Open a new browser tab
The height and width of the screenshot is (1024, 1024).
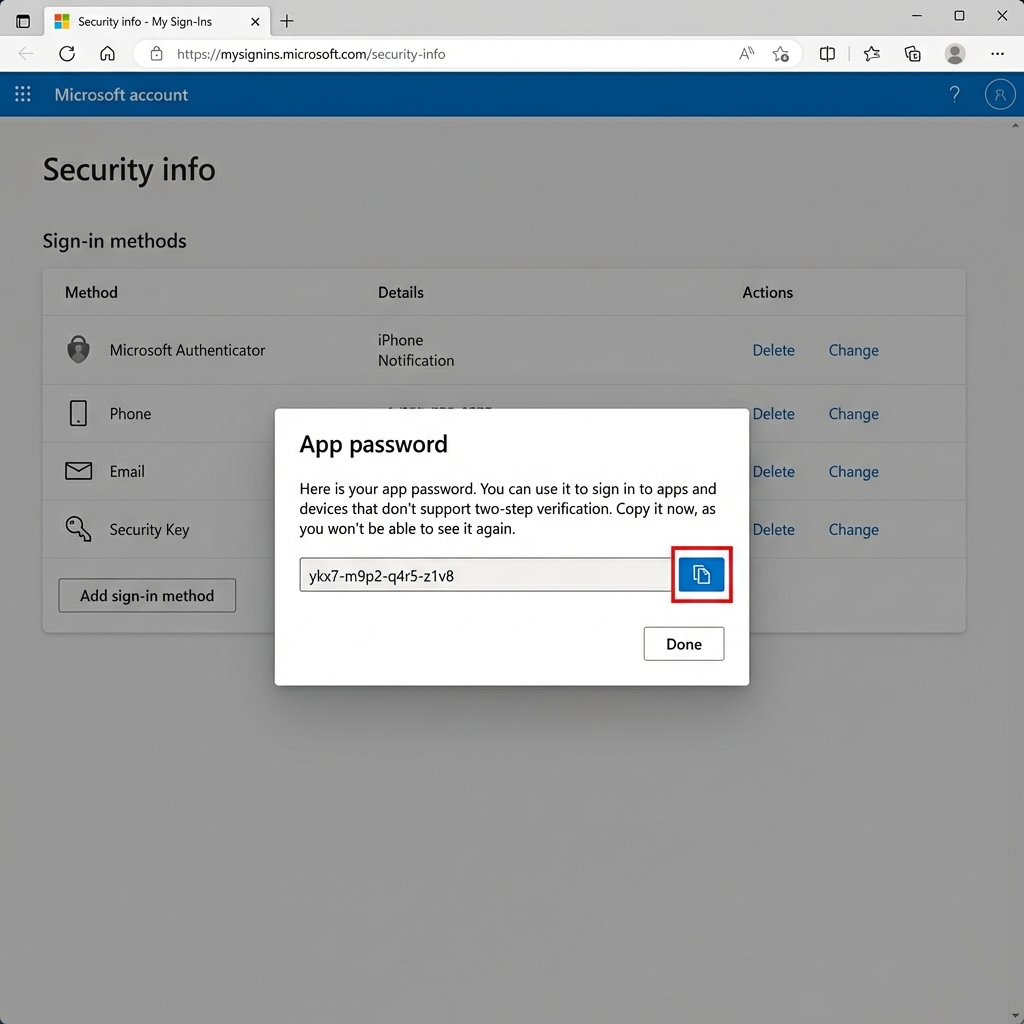[287, 21]
